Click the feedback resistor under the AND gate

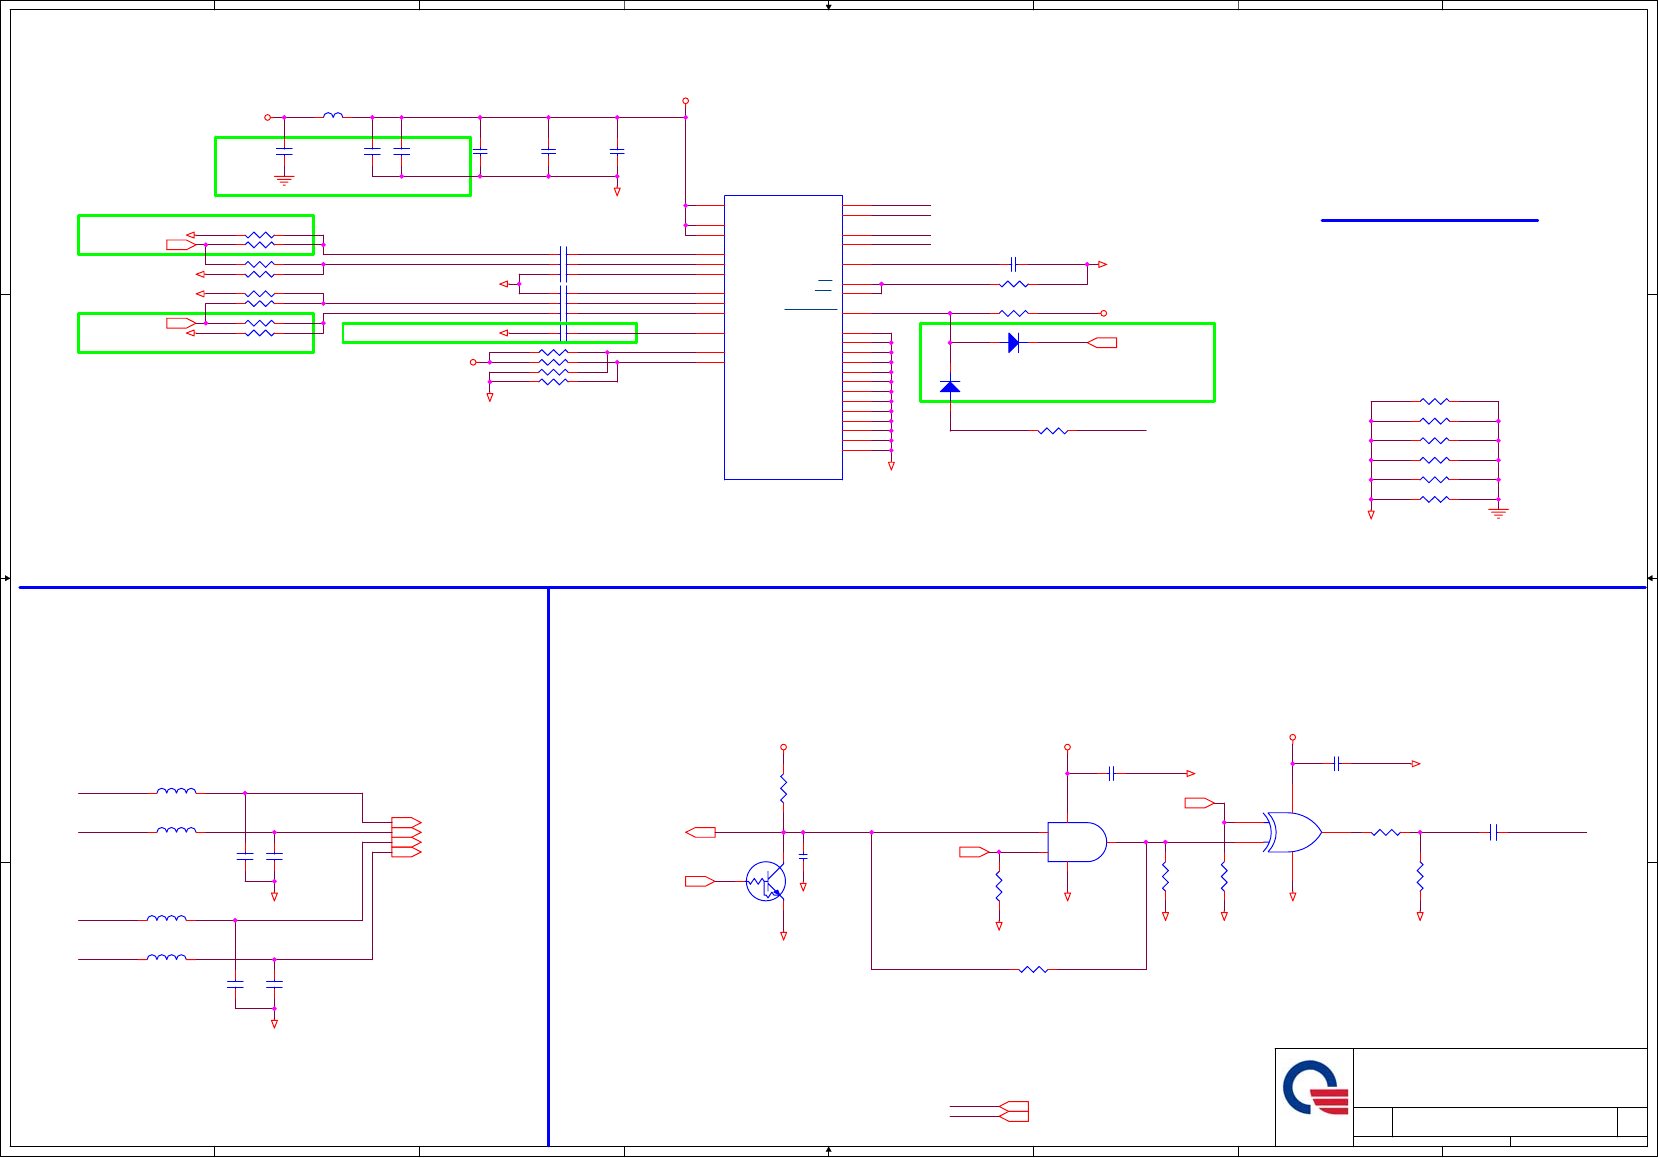tap(1033, 969)
